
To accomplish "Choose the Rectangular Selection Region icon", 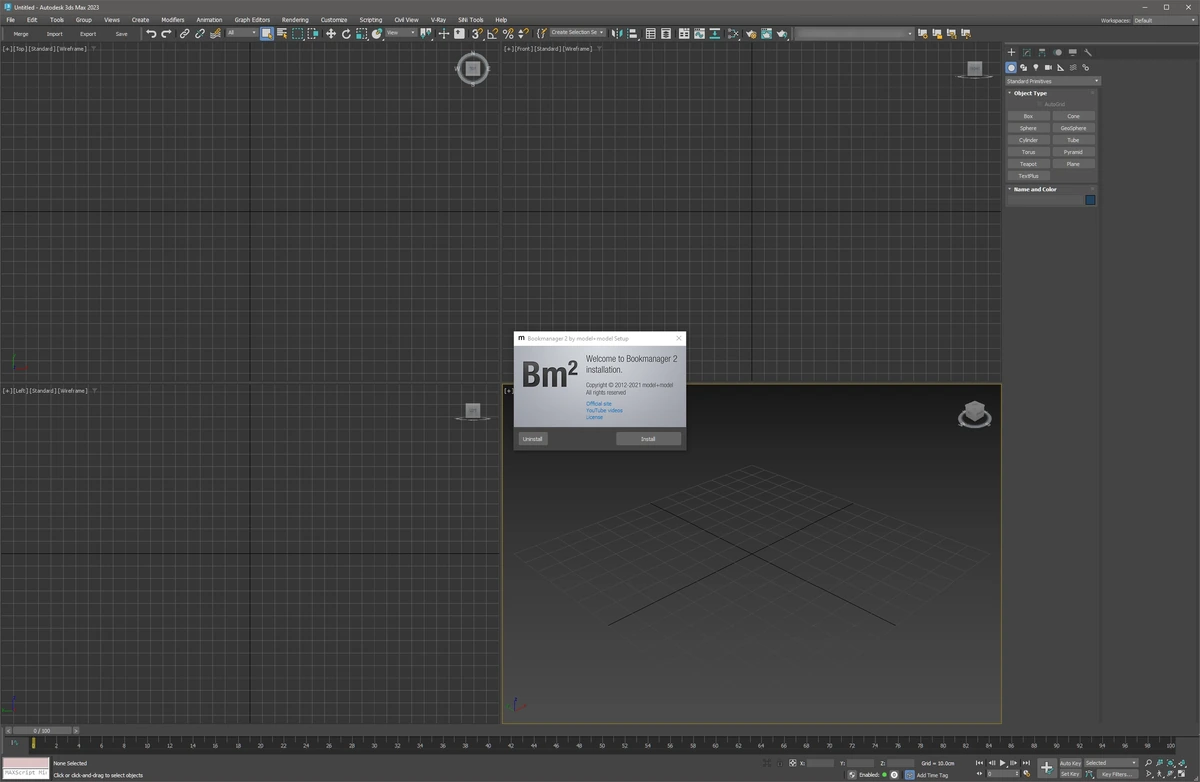I will pyautogui.click(x=297, y=33).
